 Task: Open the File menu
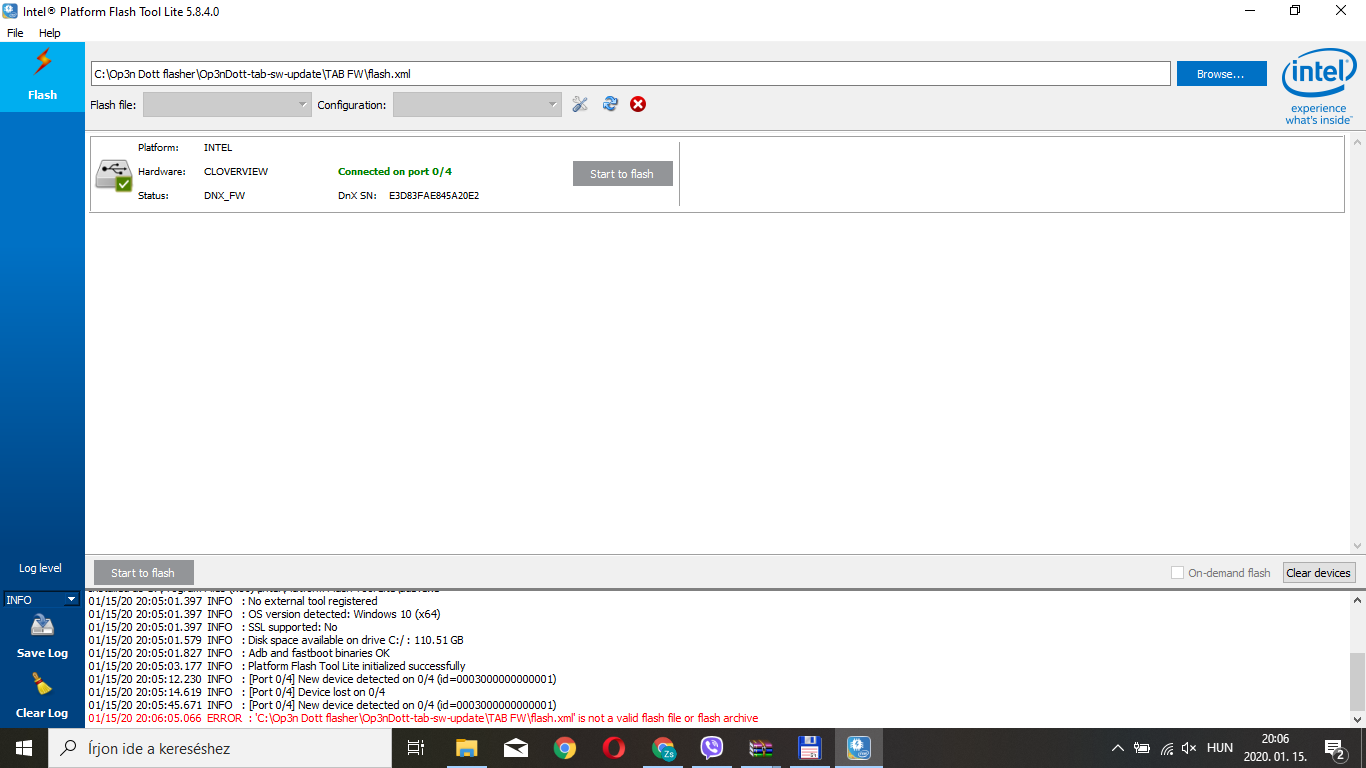15,33
